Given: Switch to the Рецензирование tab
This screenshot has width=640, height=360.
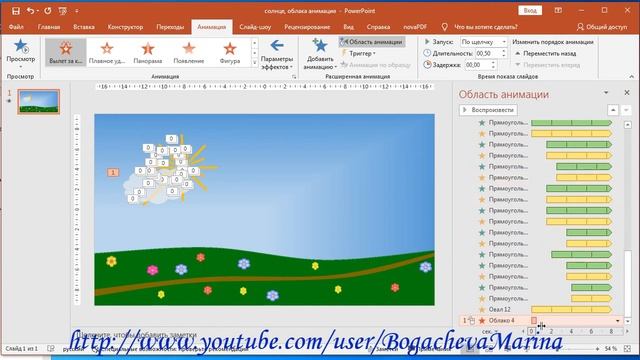Looking at the screenshot, I should tap(307, 27).
